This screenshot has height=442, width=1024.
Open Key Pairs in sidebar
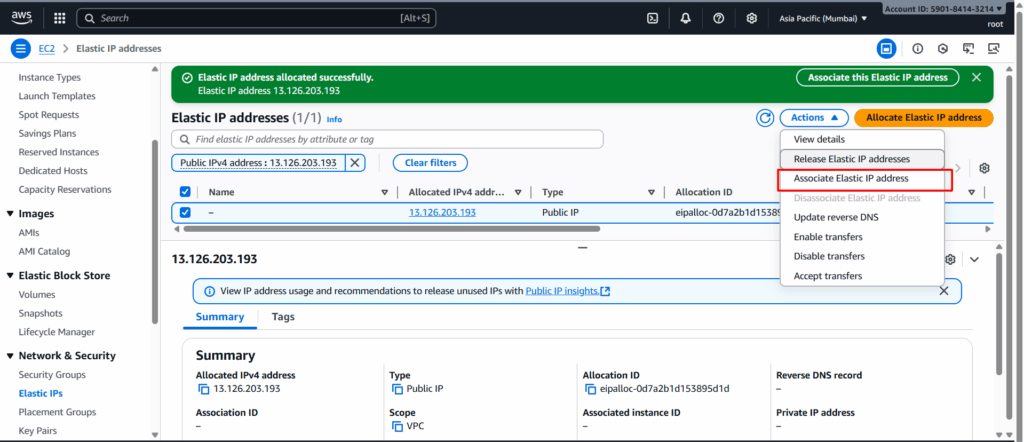click(37, 431)
